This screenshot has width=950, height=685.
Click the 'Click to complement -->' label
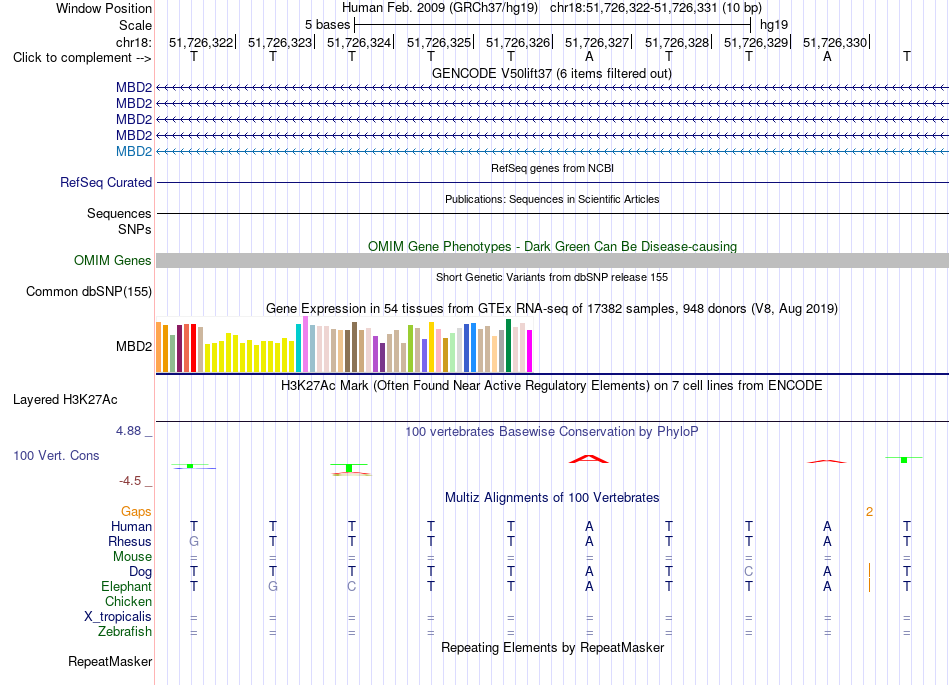(82, 58)
